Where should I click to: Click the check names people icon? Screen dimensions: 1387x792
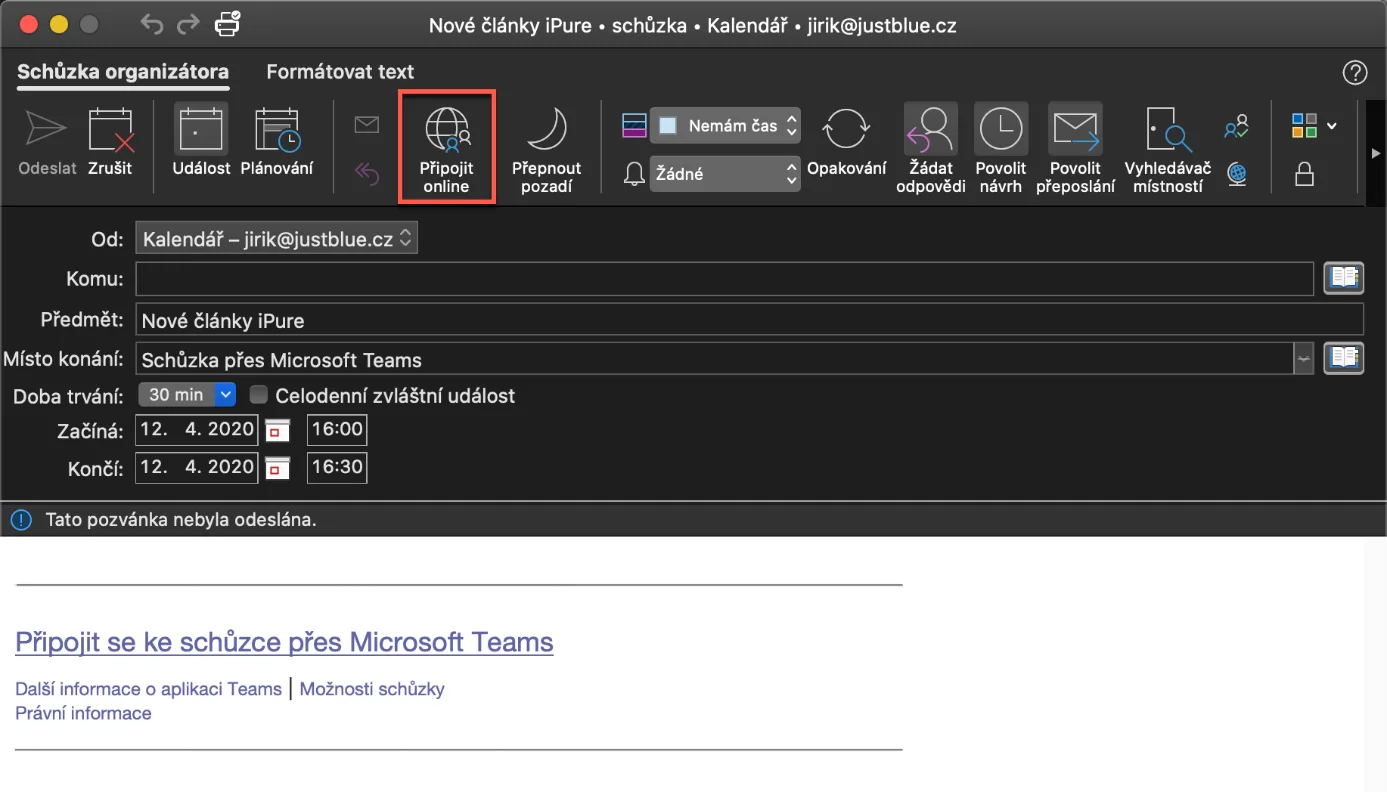point(1237,126)
